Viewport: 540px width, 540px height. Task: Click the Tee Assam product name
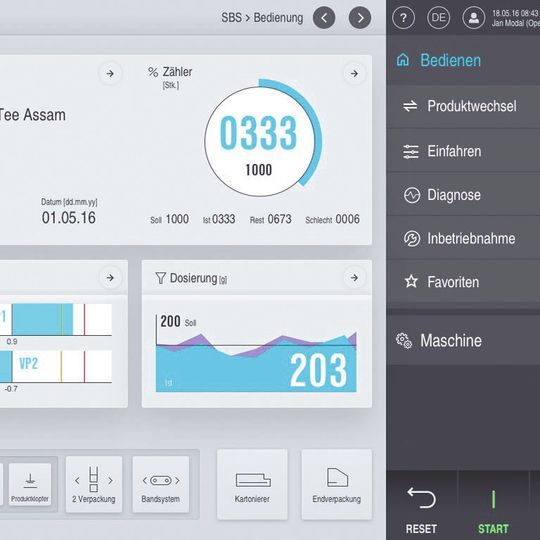coord(33,115)
